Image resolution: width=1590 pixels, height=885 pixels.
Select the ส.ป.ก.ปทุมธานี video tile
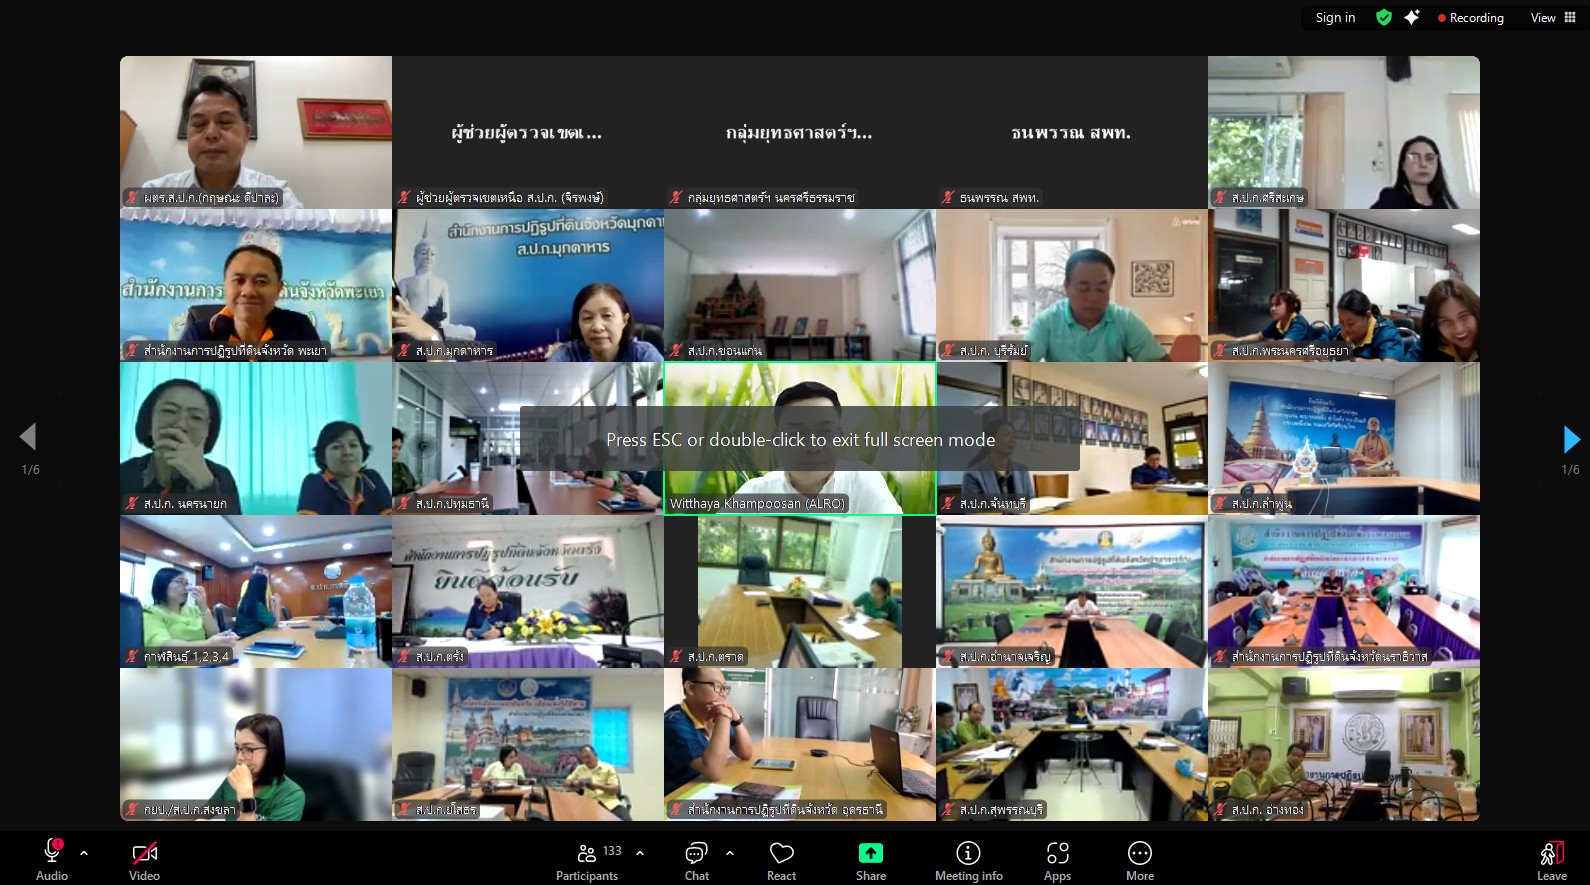[528, 438]
